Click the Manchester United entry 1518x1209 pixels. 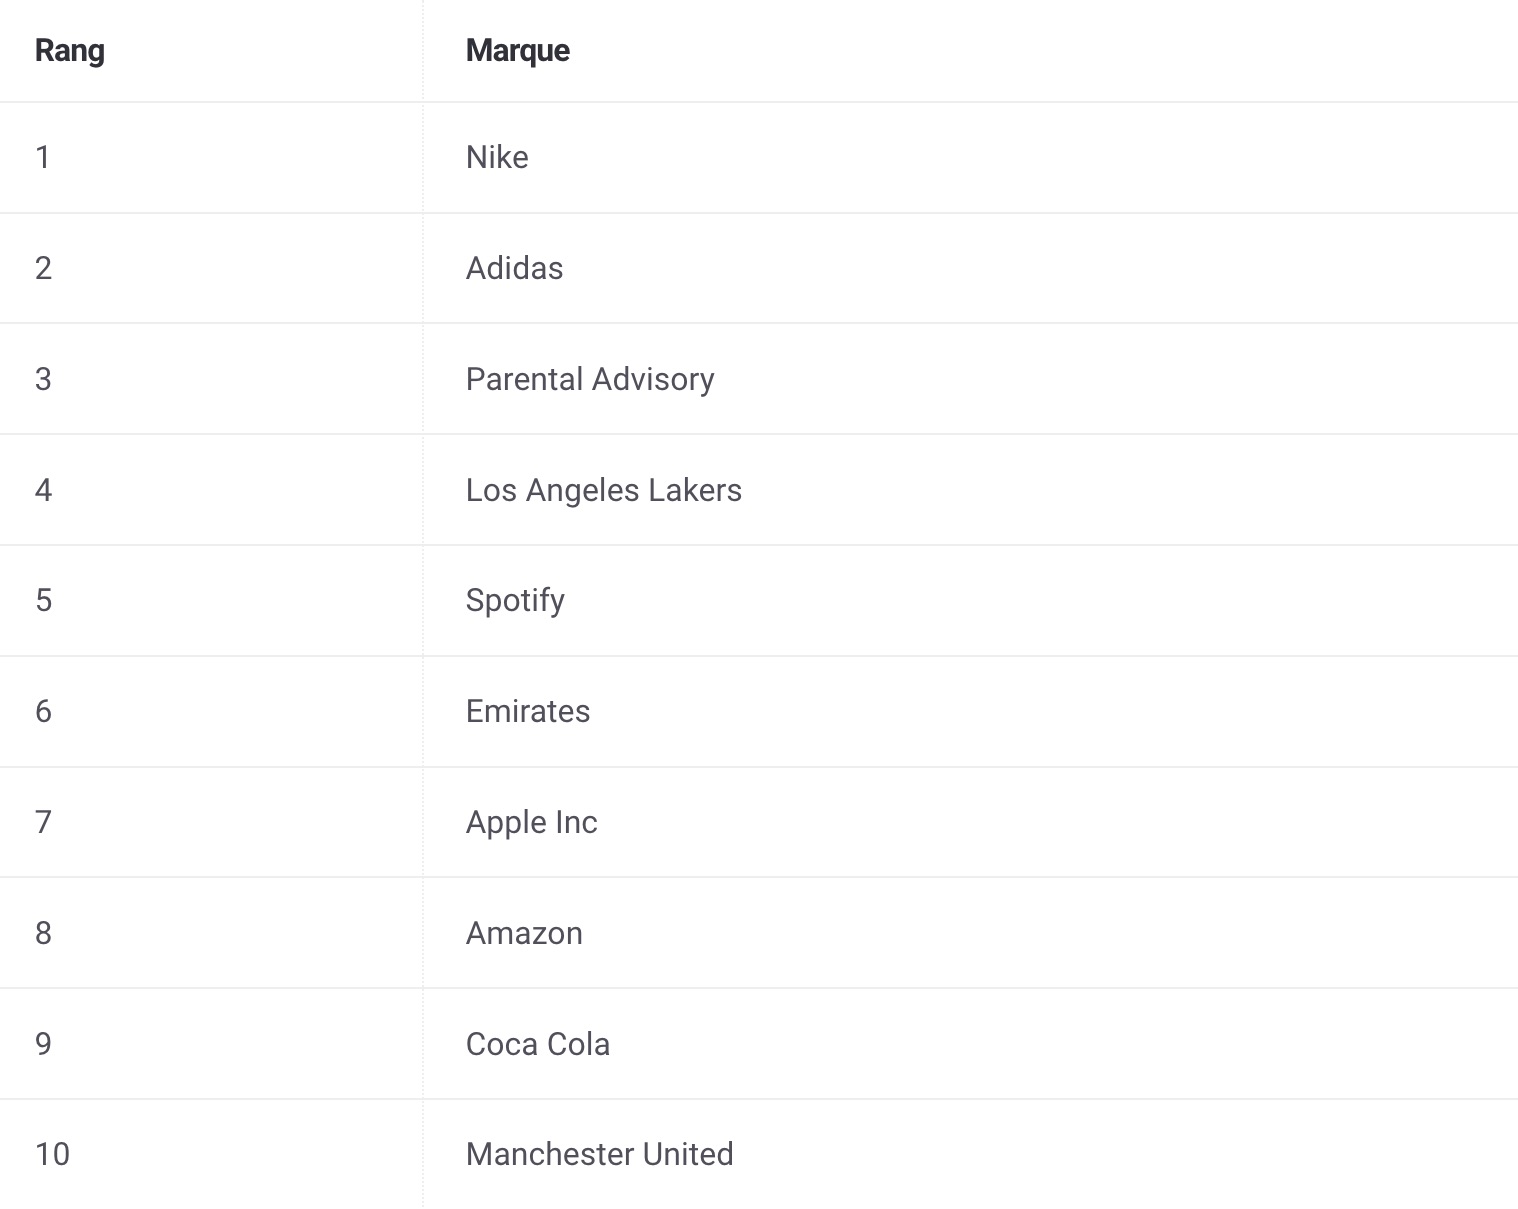600,1154
